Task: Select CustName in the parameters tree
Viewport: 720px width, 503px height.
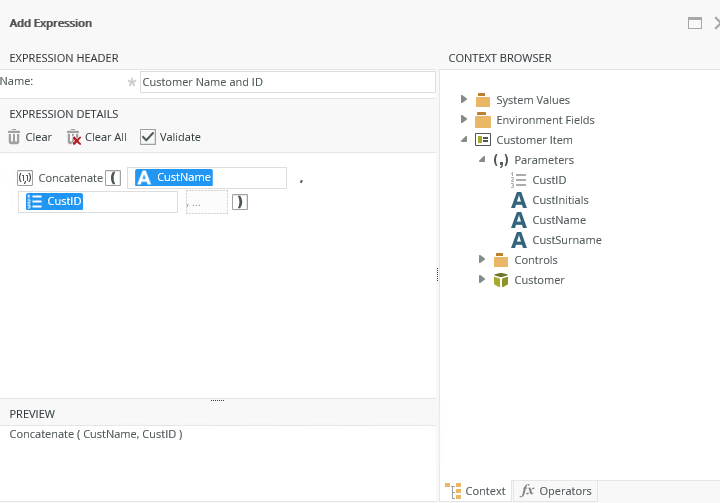Action: (559, 220)
